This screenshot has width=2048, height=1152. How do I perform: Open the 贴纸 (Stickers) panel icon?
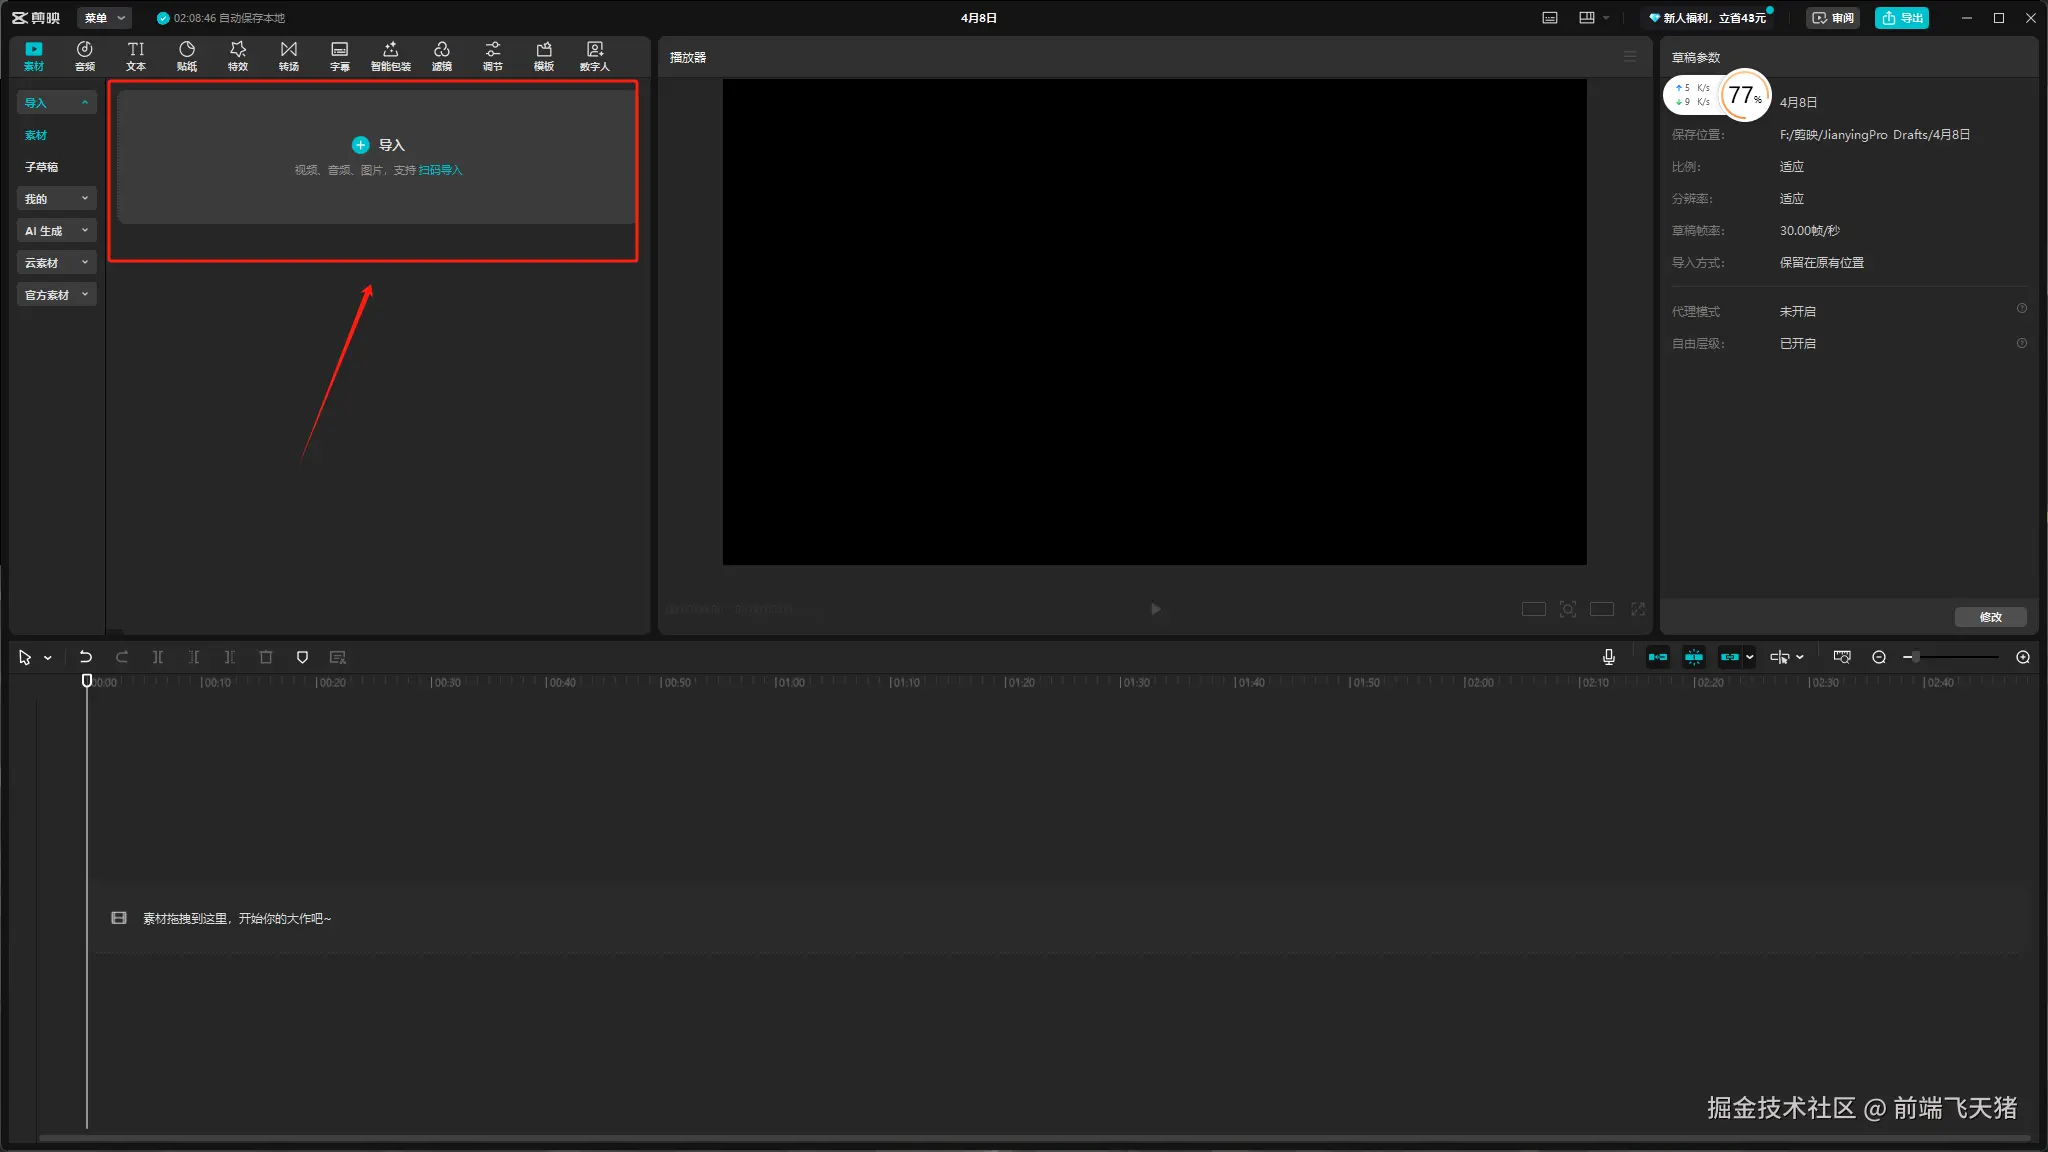click(187, 55)
